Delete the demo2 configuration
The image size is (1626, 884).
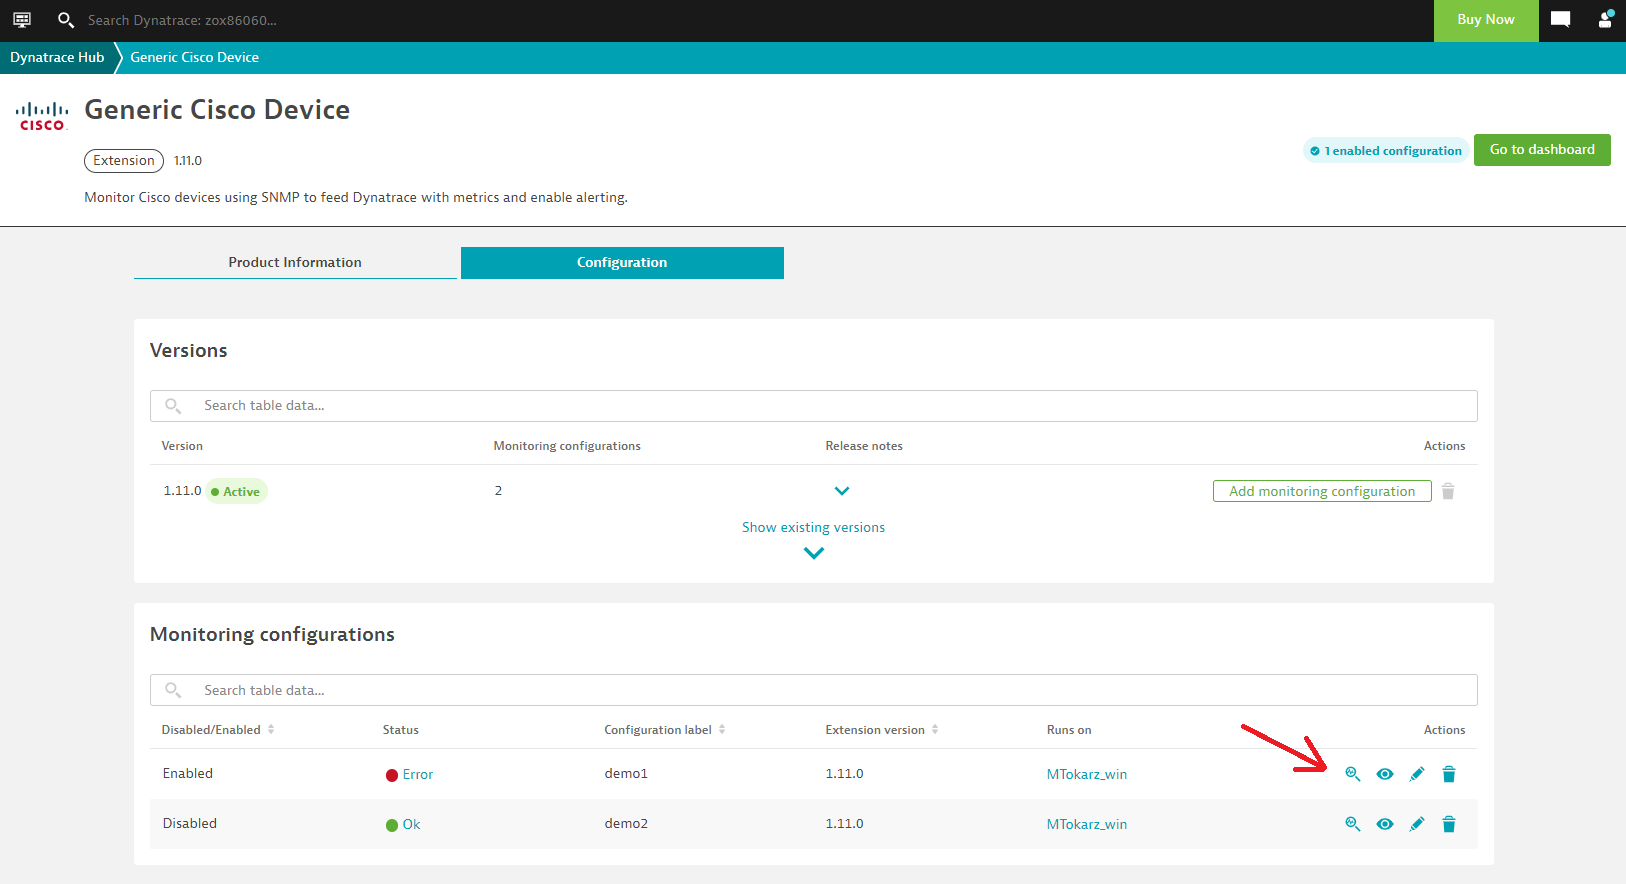[x=1449, y=824]
